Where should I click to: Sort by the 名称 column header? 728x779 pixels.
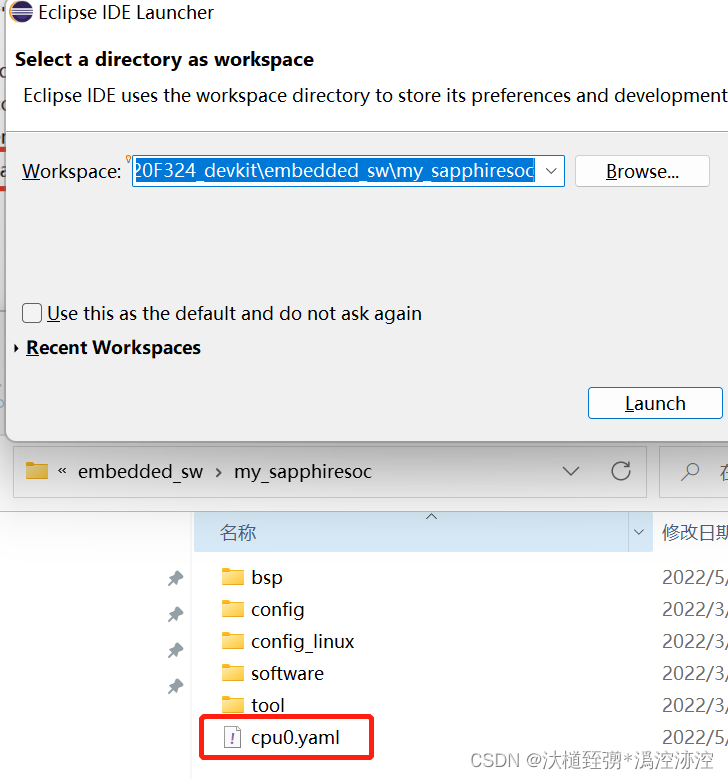point(411,532)
